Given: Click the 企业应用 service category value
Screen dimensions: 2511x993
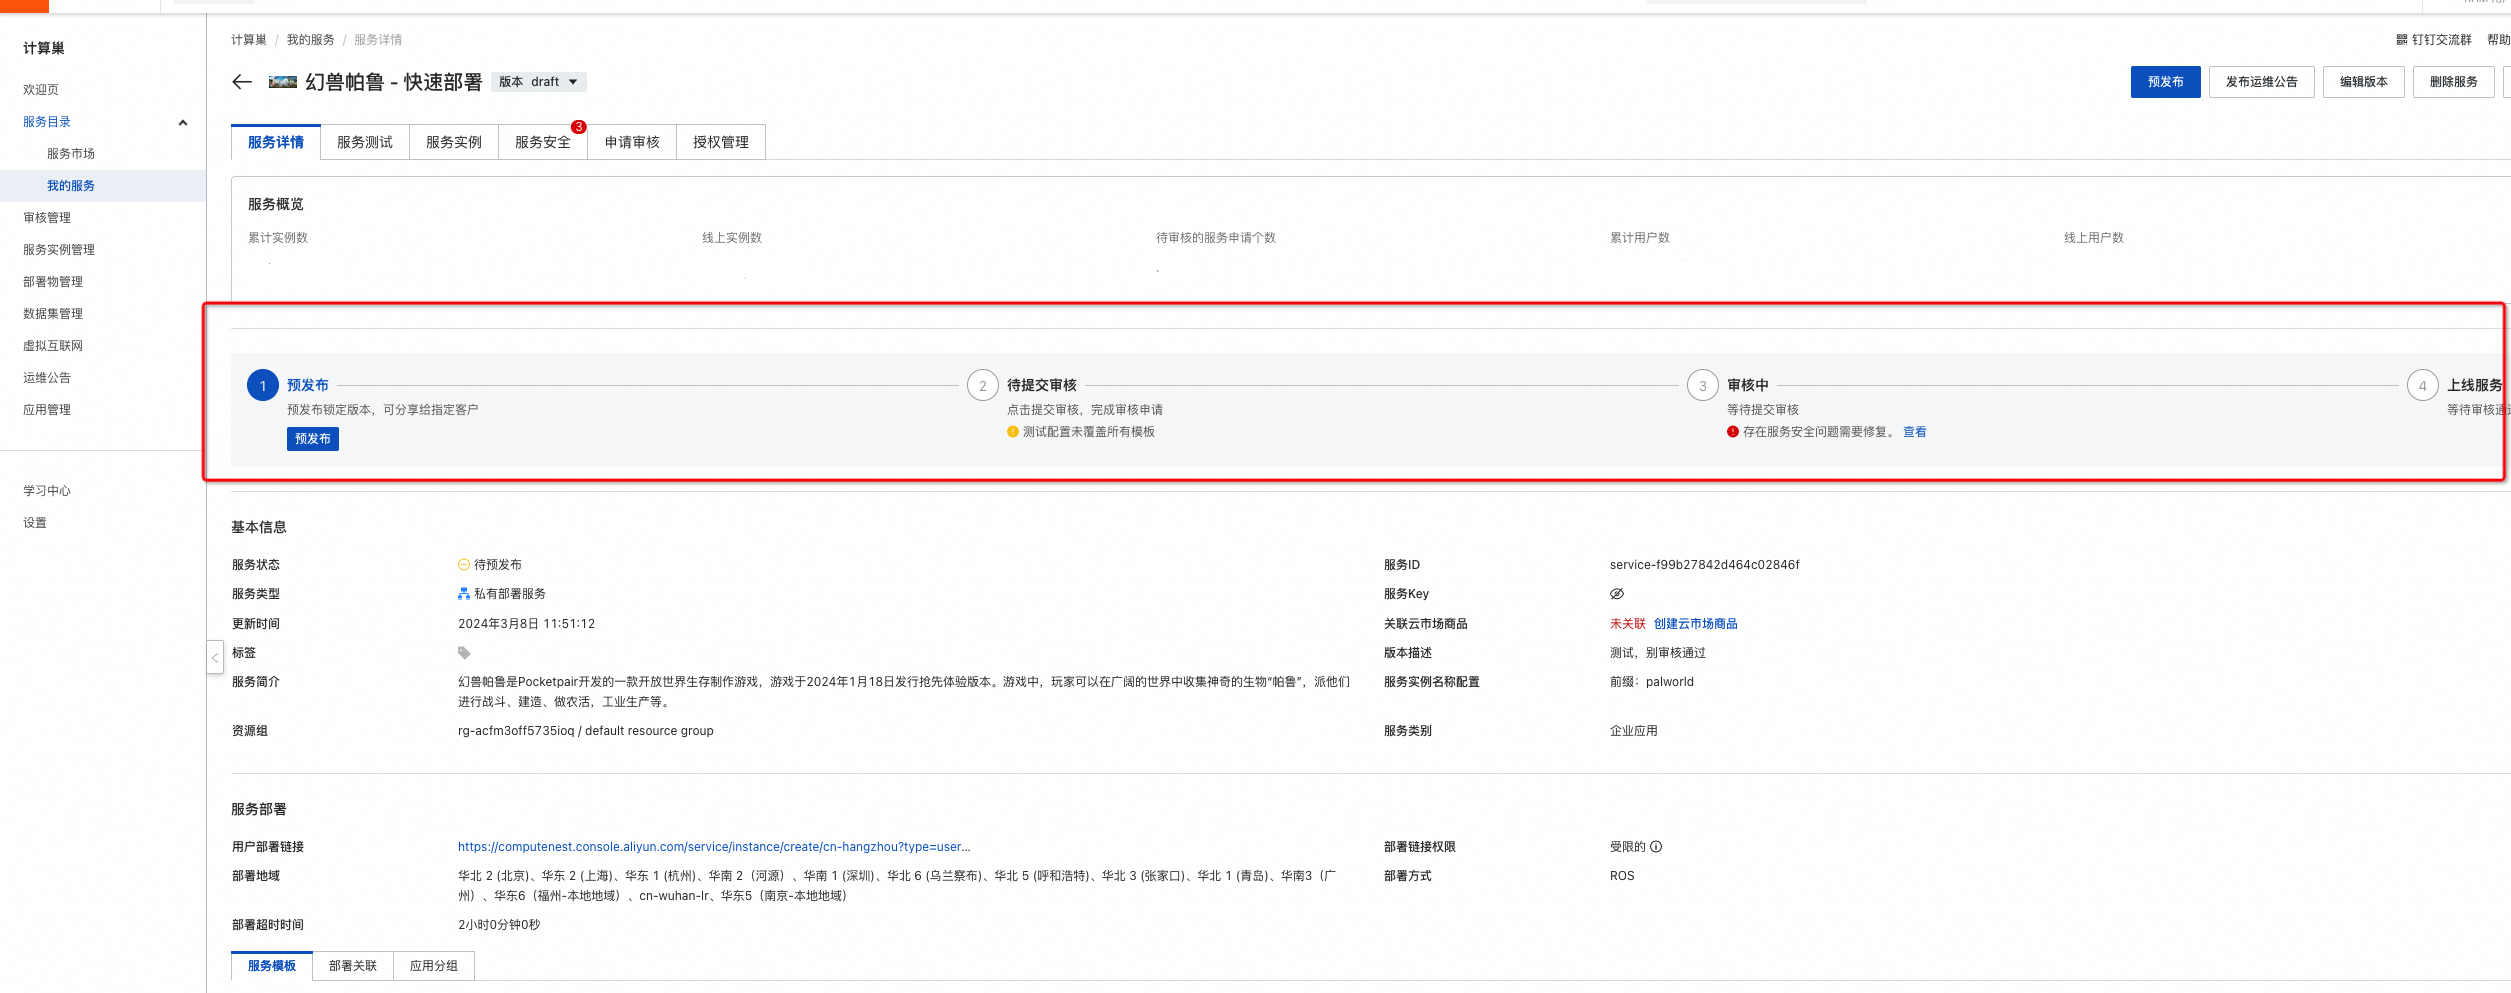Looking at the screenshot, I should click(x=1634, y=731).
